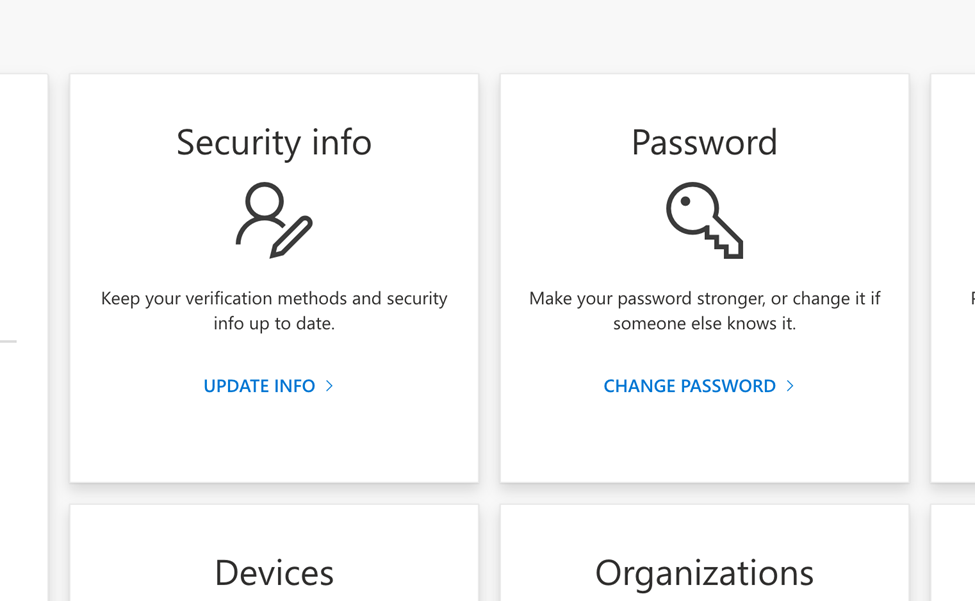Open the CHANGE PASSWORD link
This screenshot has width=975, height=601.
point(689,386)
